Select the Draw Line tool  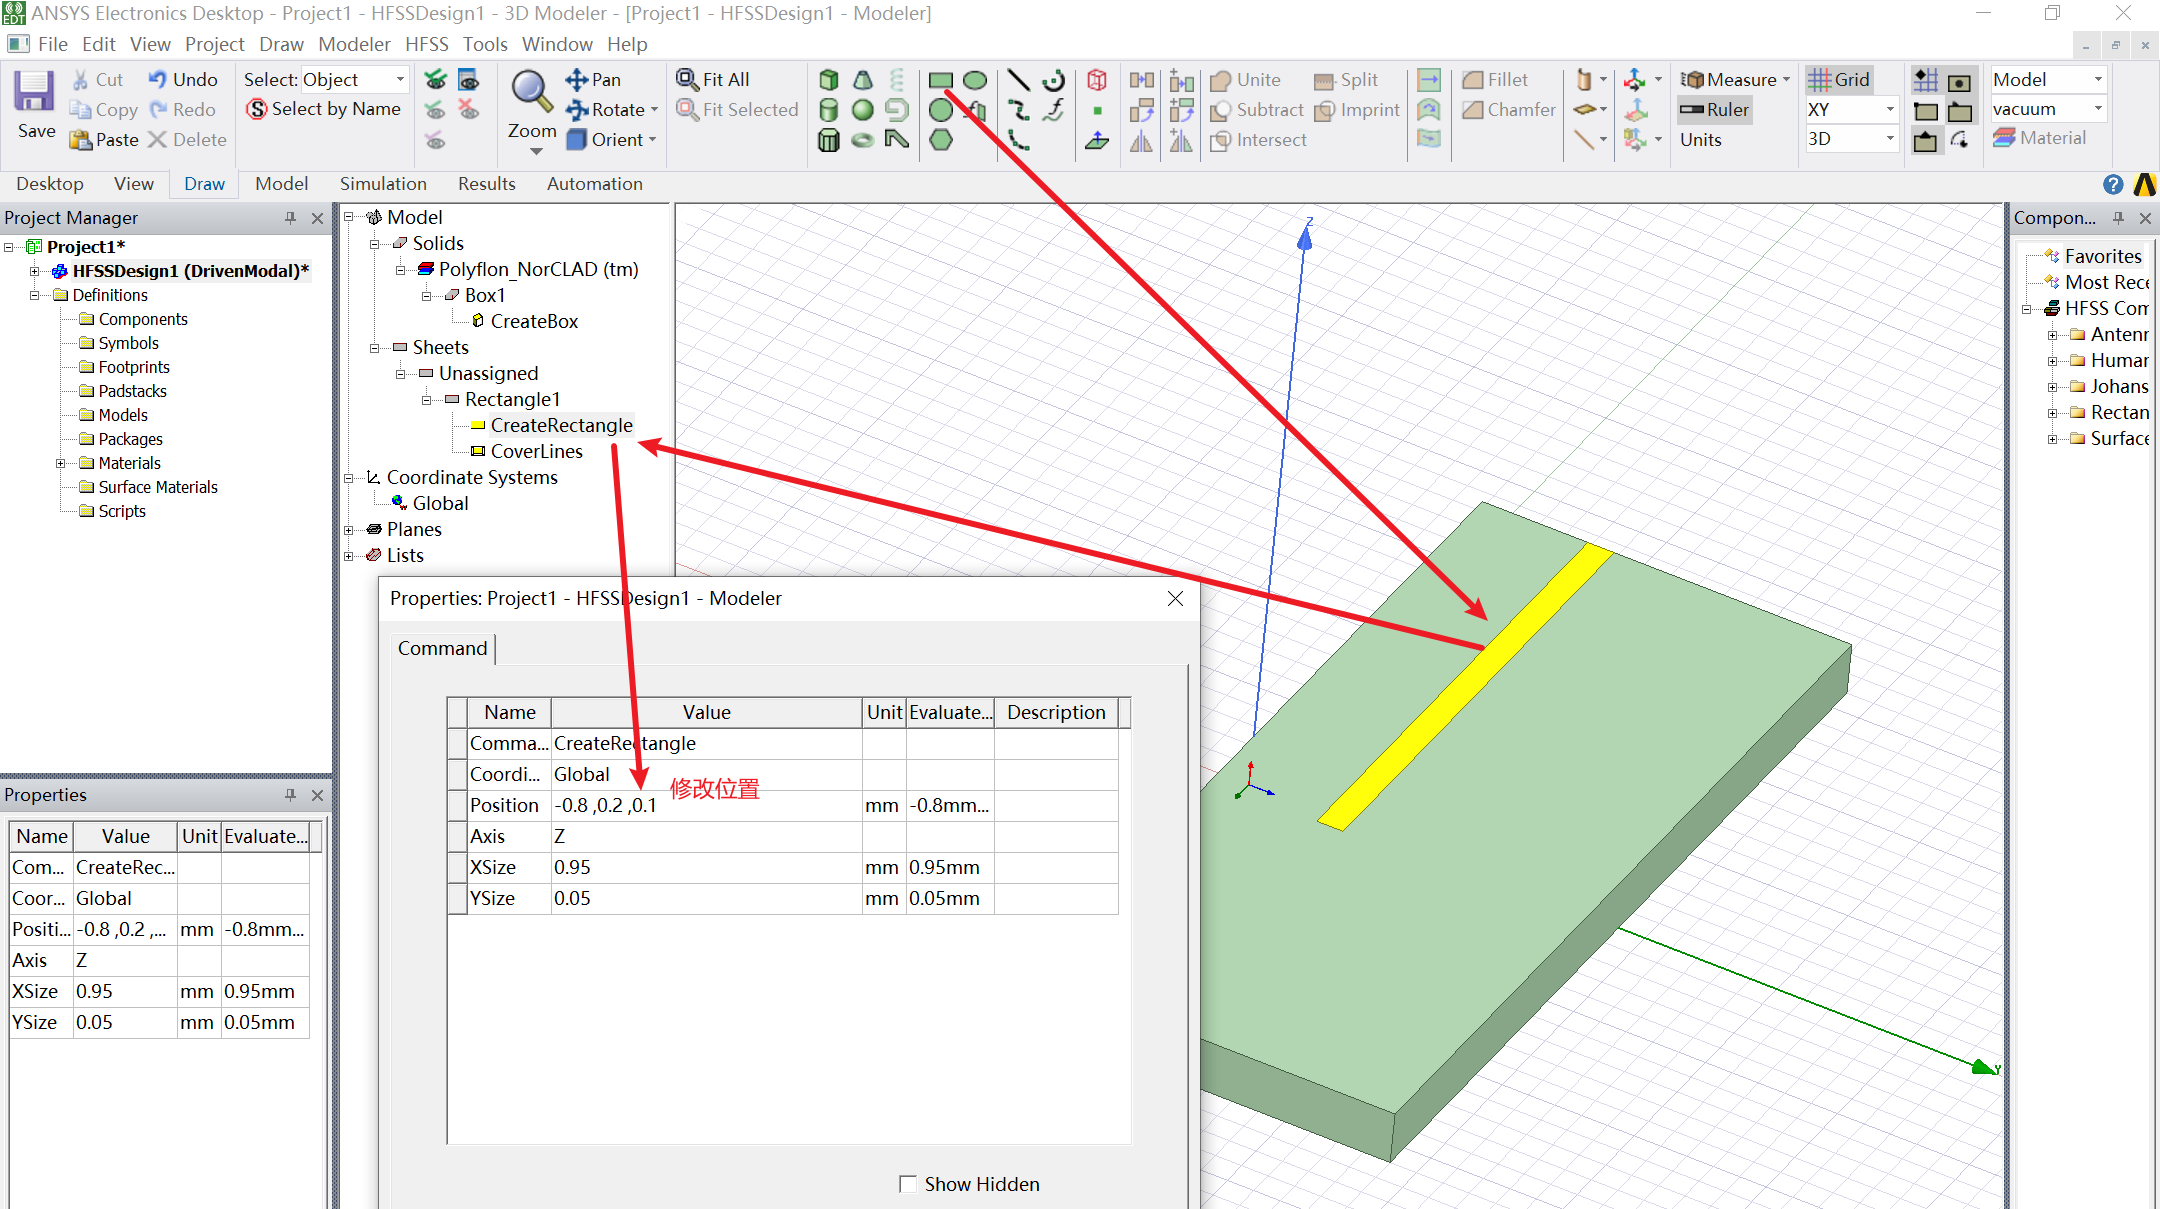tap(1018, 80)
